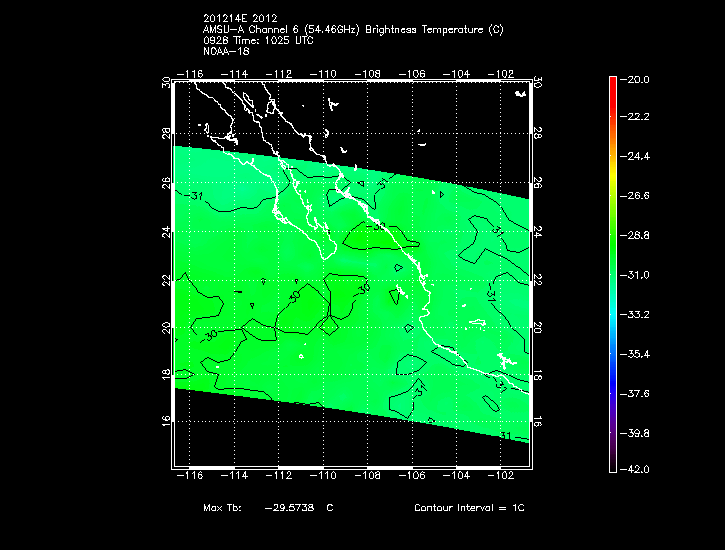Click the bottom -104 longitude axis label
Screen dimensions: 725x550
pos(456,475)
